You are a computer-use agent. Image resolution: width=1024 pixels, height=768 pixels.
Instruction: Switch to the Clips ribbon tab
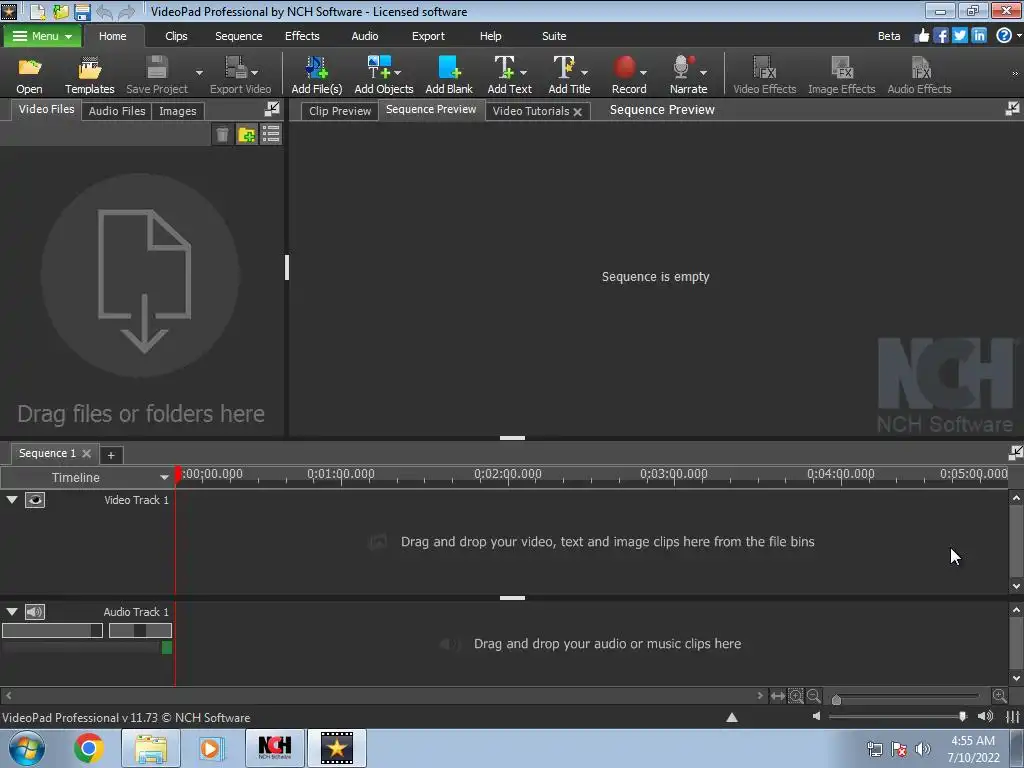(176, 36)
